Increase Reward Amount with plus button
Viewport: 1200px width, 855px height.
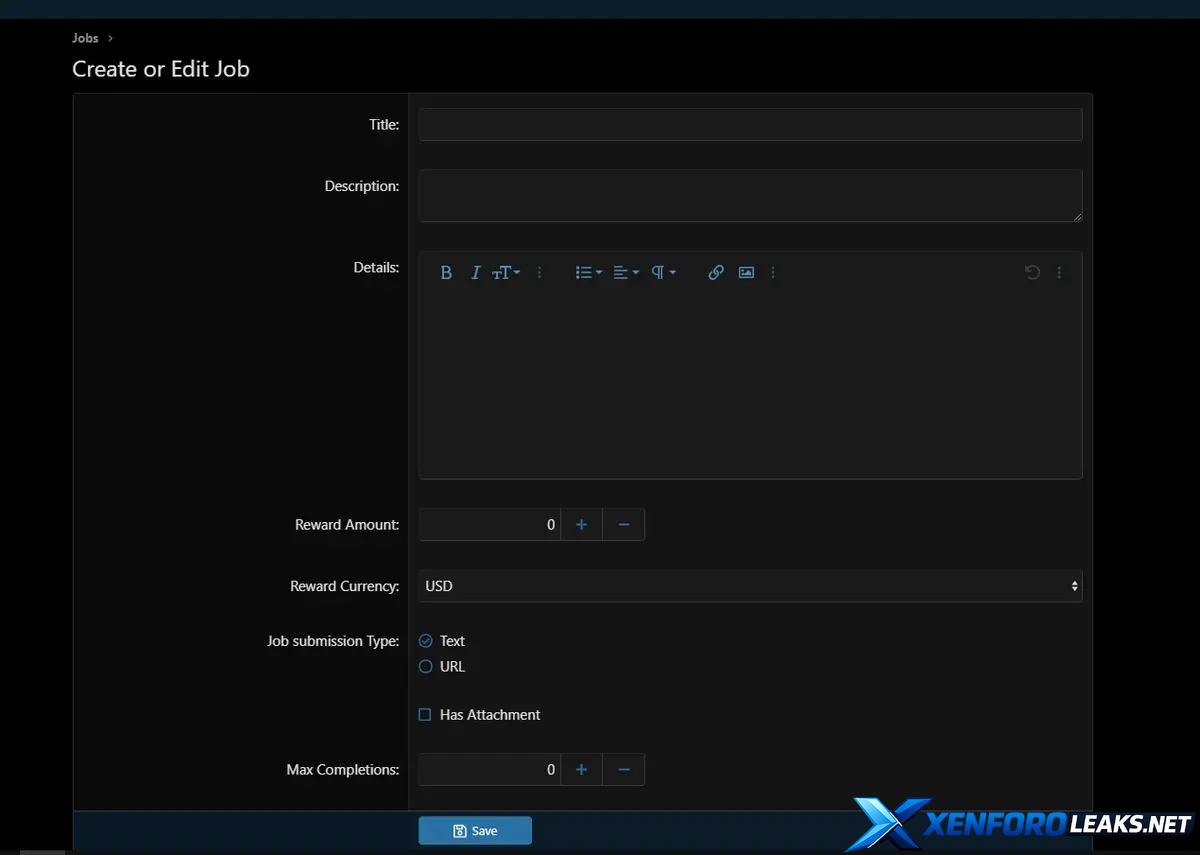point(581,525)
